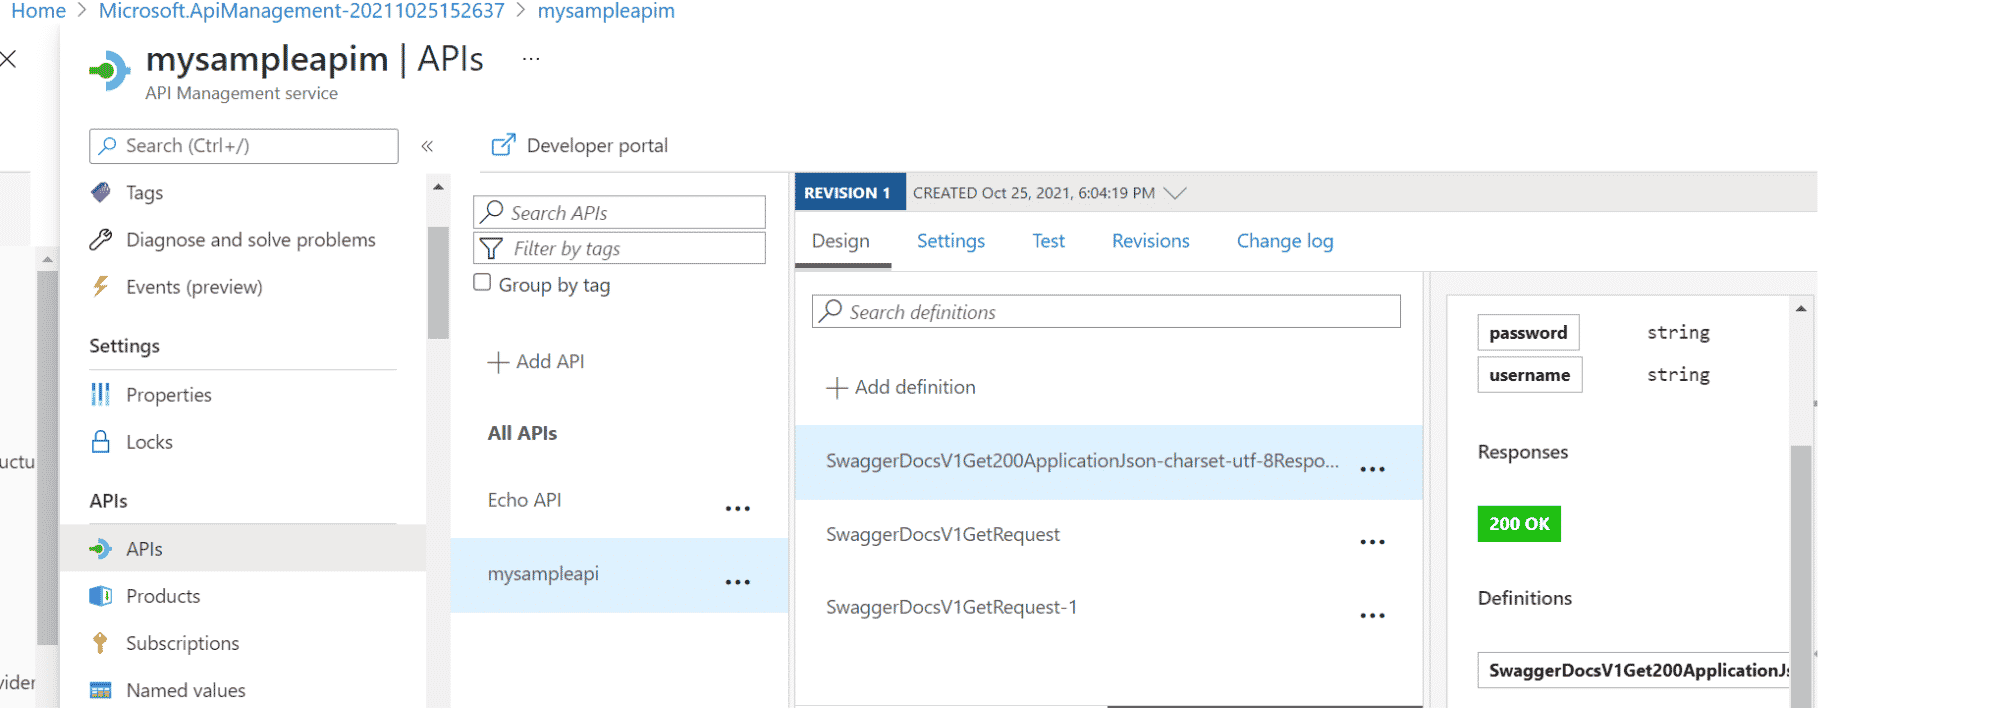Viewport: 1999px width, 727px height.
Task: Switch to the Revisions tab
Action: click(x=1151, y=241)
